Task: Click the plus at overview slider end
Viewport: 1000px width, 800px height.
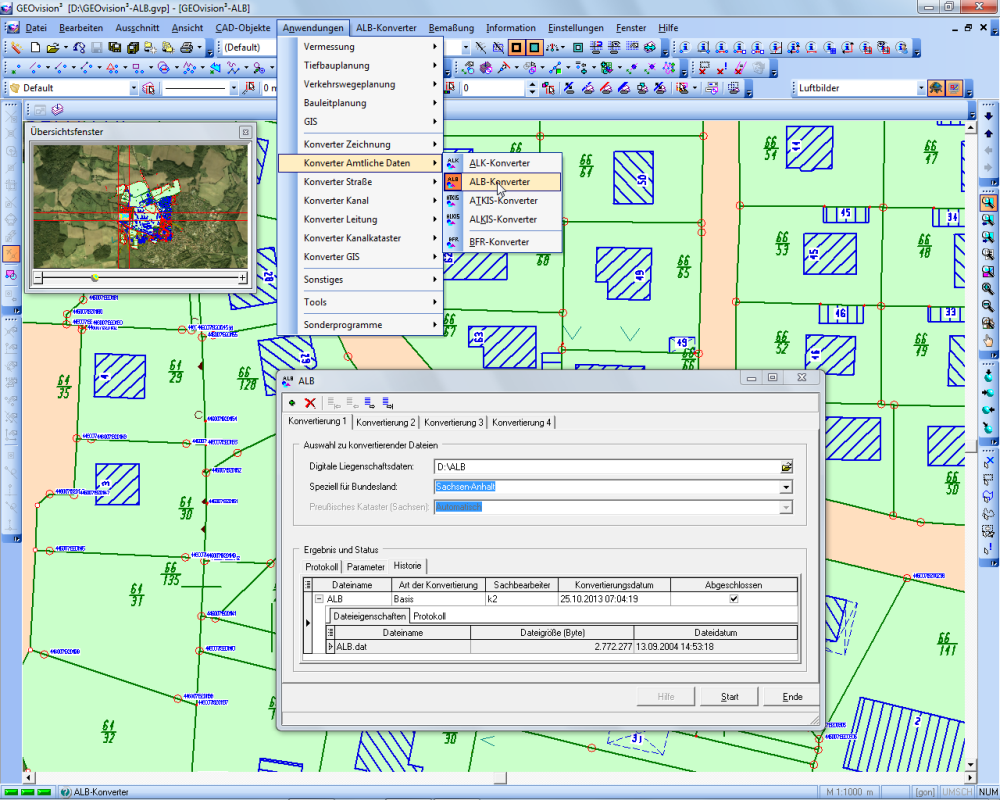Action: (x=242, y=278)
